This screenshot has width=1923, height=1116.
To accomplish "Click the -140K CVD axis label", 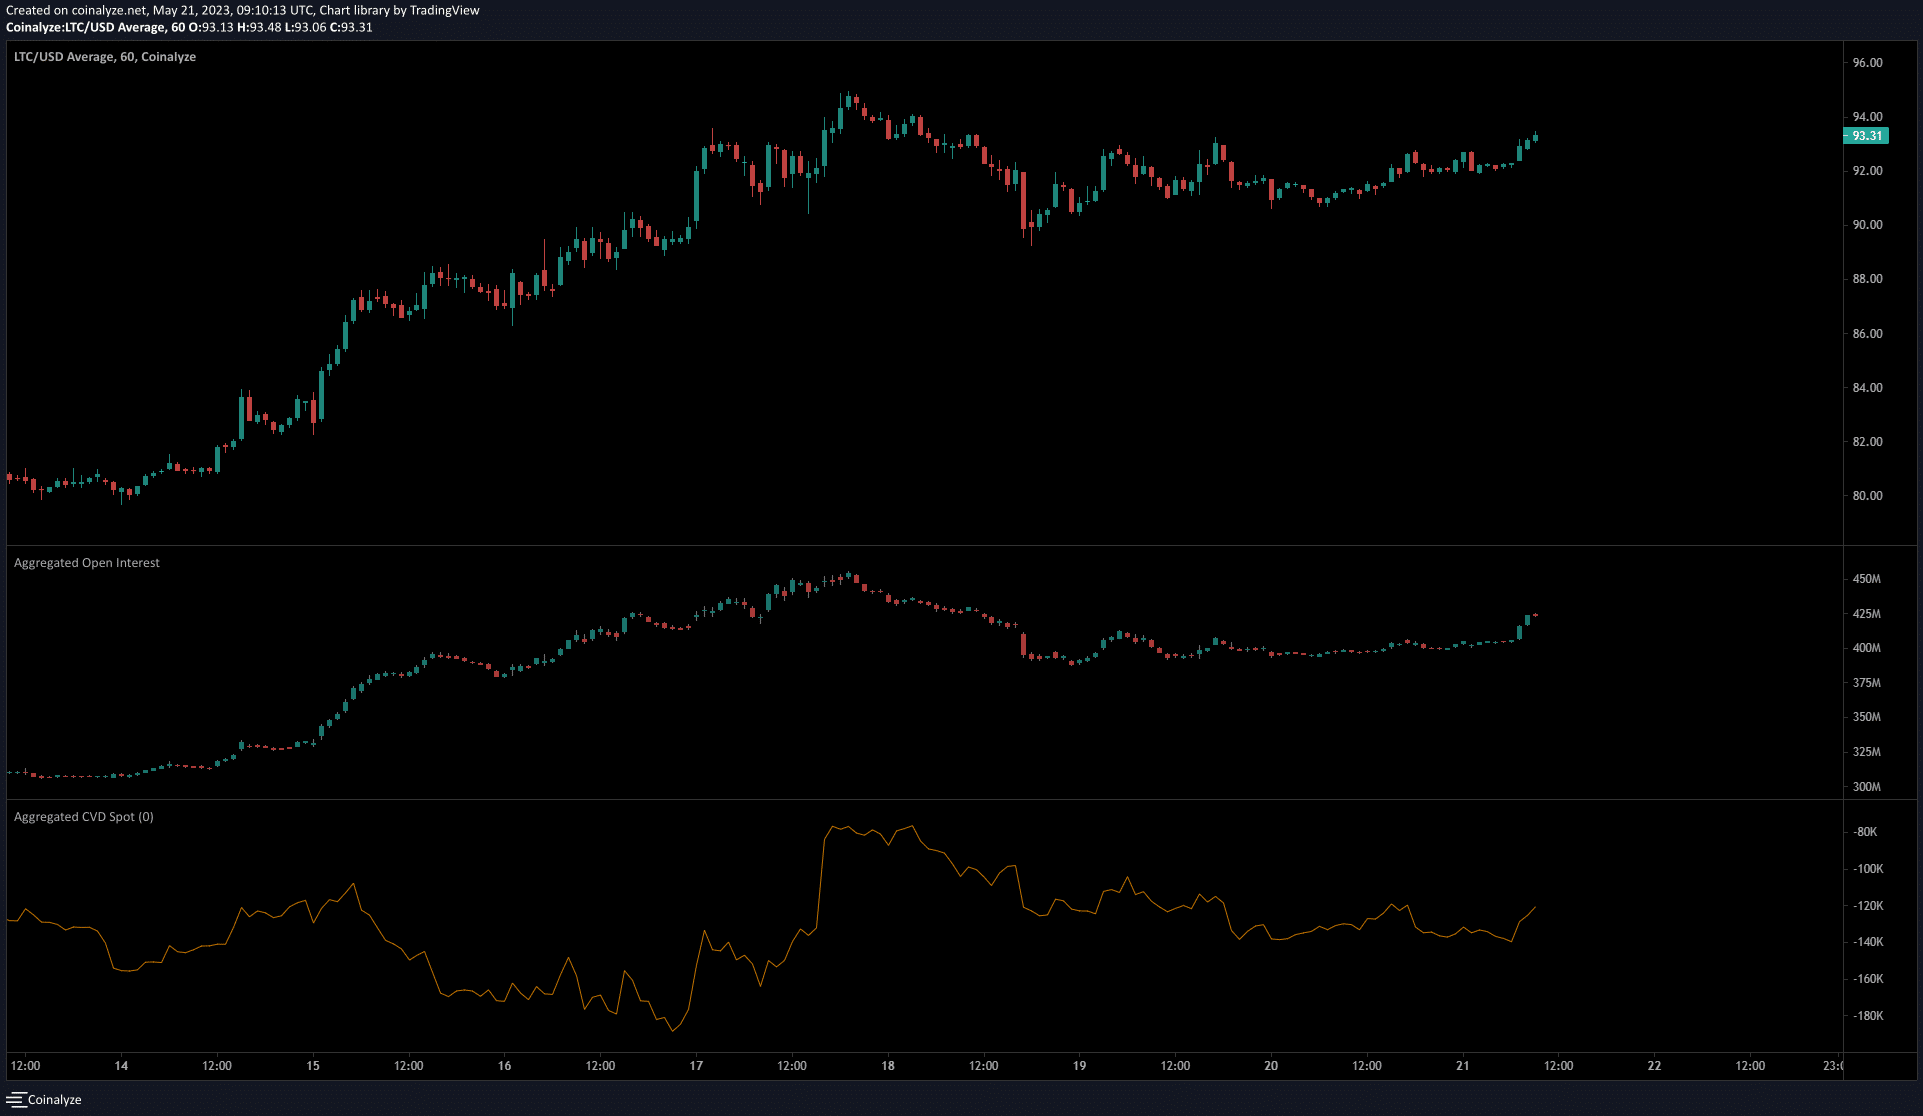I will pos(1868,942).
